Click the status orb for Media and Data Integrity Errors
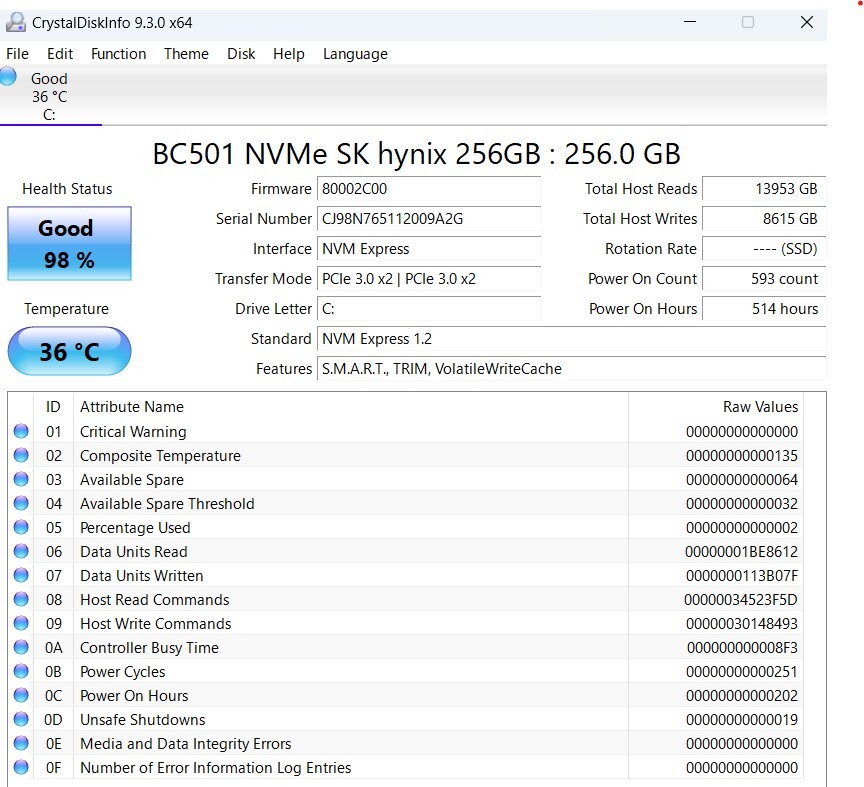This screenshot has width=864, height=787. click(x=21, y=744)
